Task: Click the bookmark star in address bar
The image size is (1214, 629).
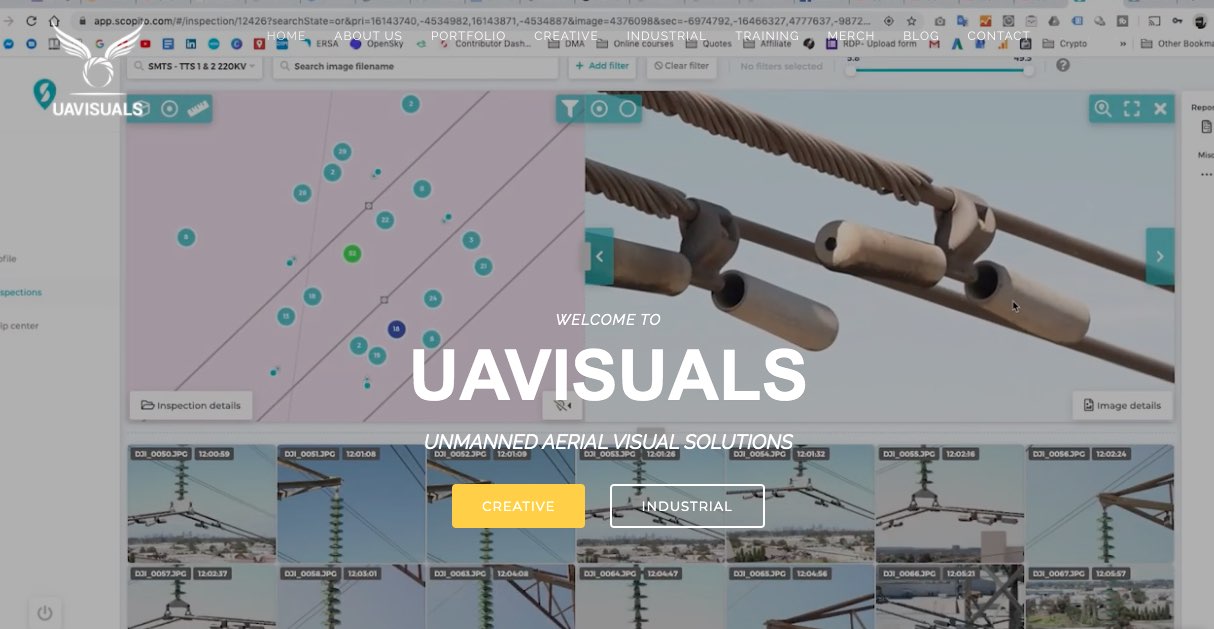Action: pyautogui.click(x=911, y=20)
